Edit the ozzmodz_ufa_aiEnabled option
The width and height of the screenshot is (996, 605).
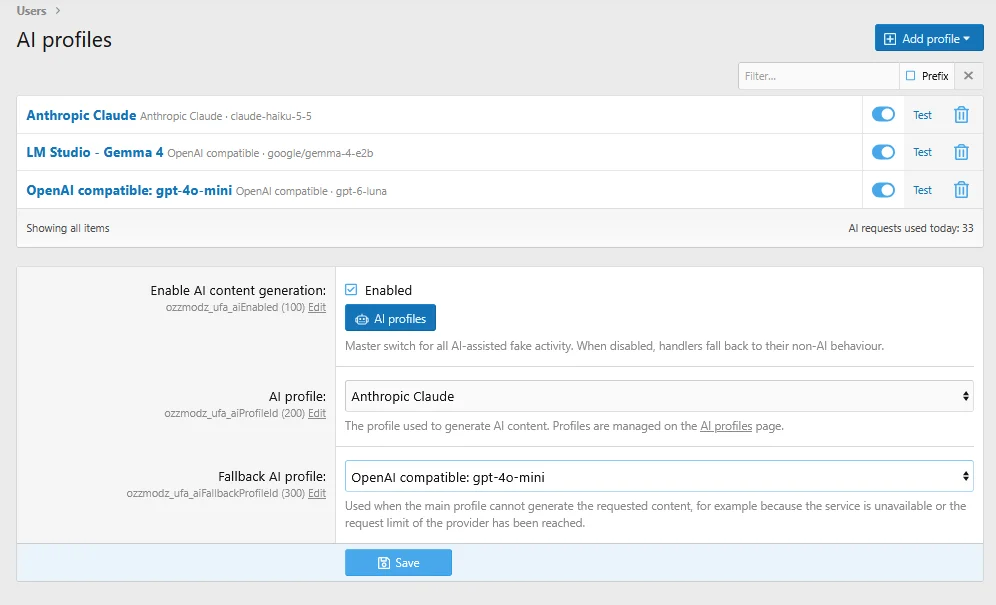pyautogui.click(x=317, y=308)
